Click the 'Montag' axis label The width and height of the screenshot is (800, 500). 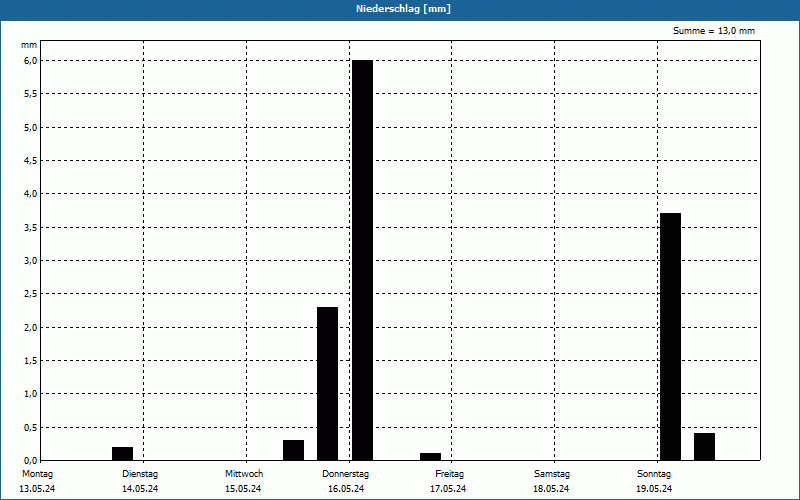(x=37, y=474)
